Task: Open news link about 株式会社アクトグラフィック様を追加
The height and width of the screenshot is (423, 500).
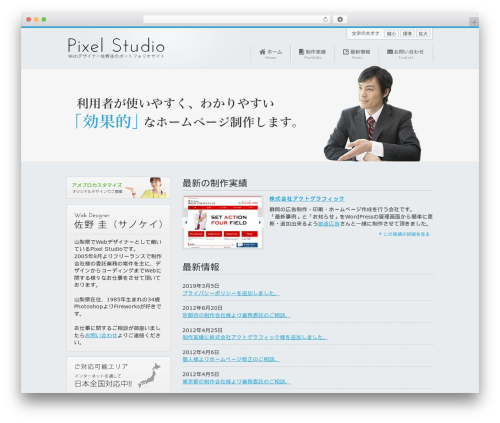Action: point(255,337)
